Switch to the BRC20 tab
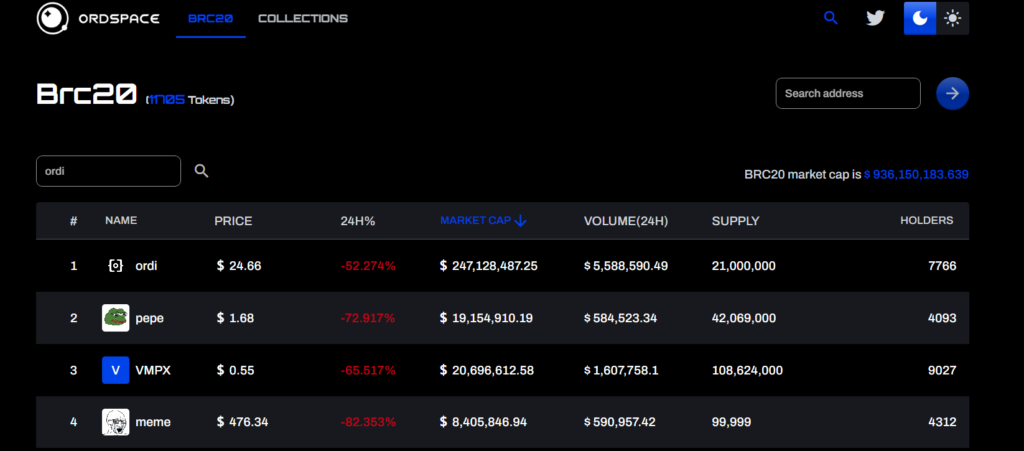 point(210,18)
